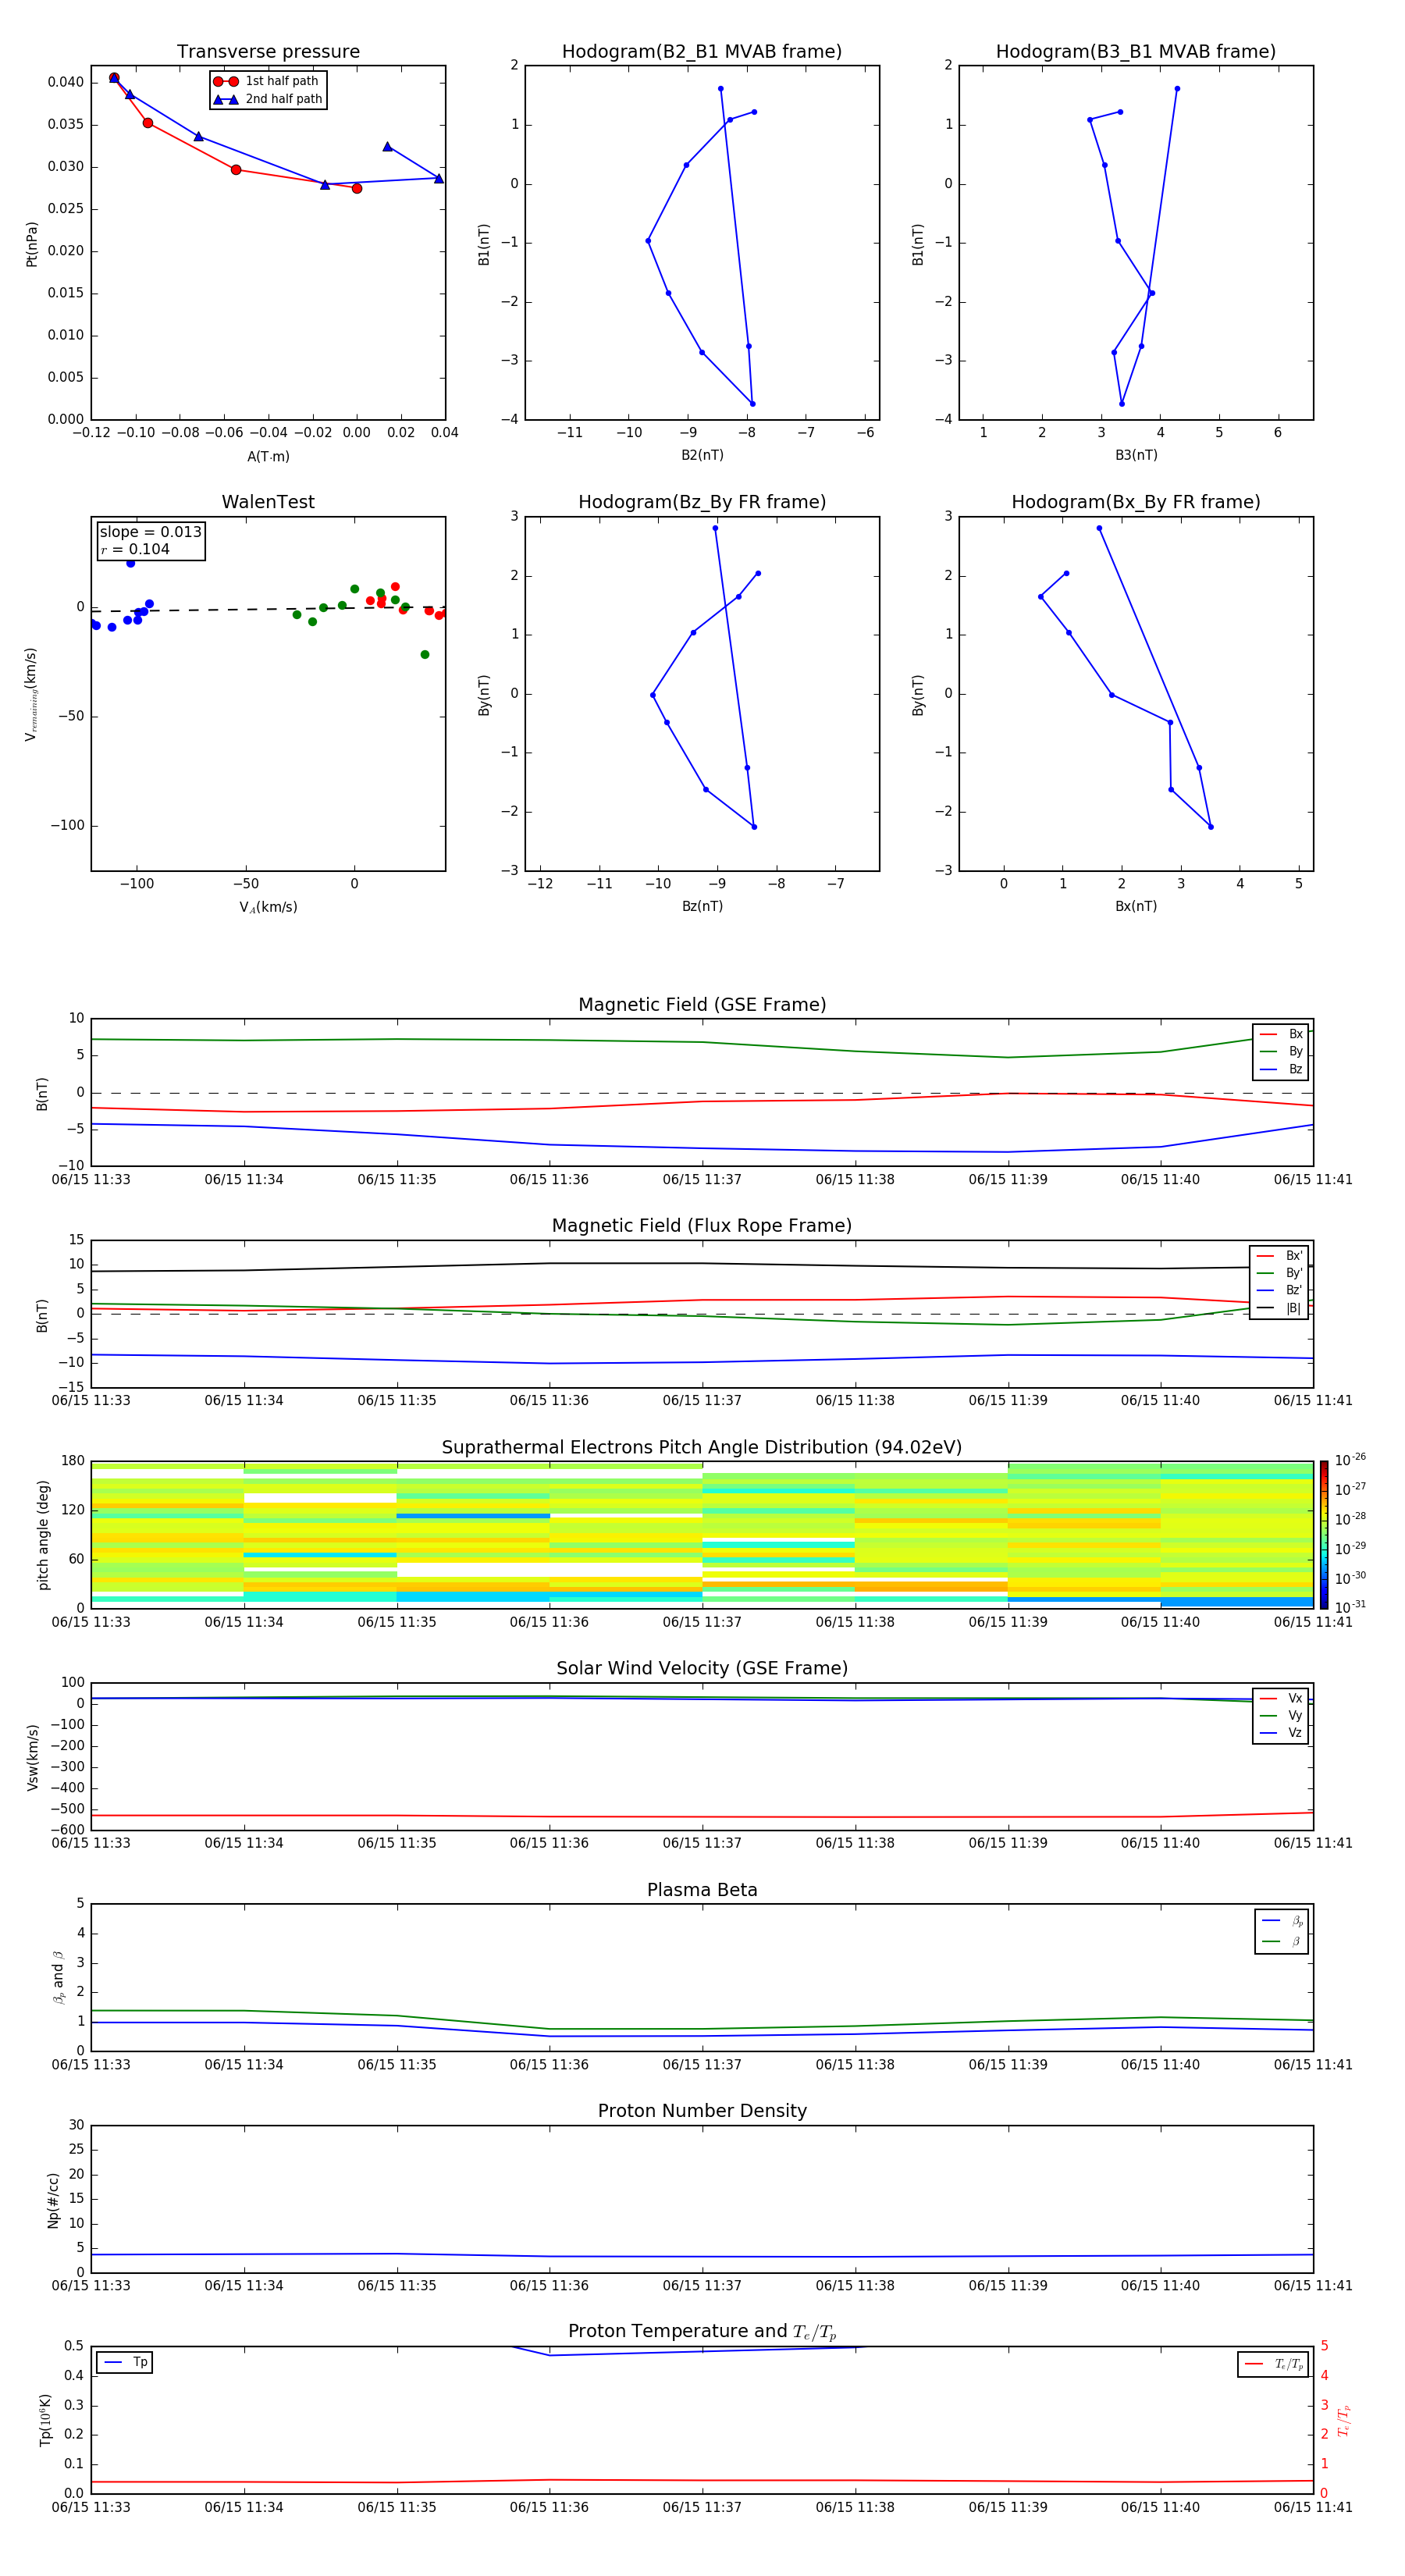This screenshot has height=2576, width=1405.
Task: Click the 'WalenTest' plot title
Action: point(268,502)
